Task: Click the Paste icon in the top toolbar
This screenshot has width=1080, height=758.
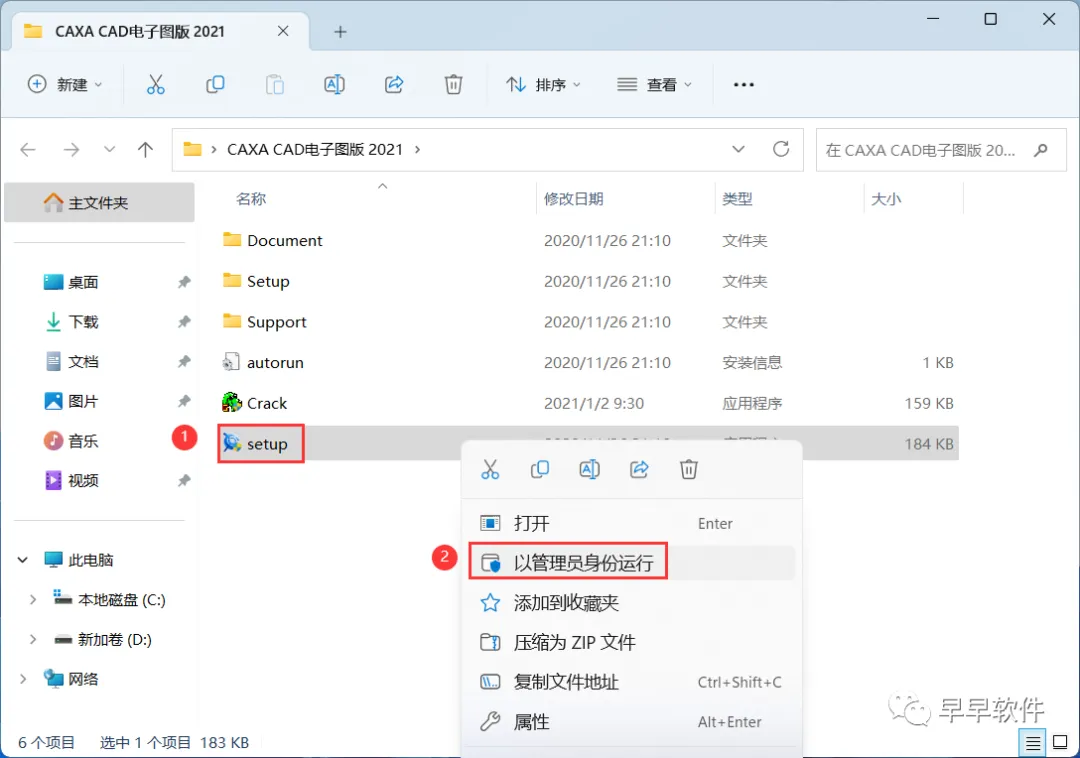Action: pyautogui.click(x=275, y=85)
